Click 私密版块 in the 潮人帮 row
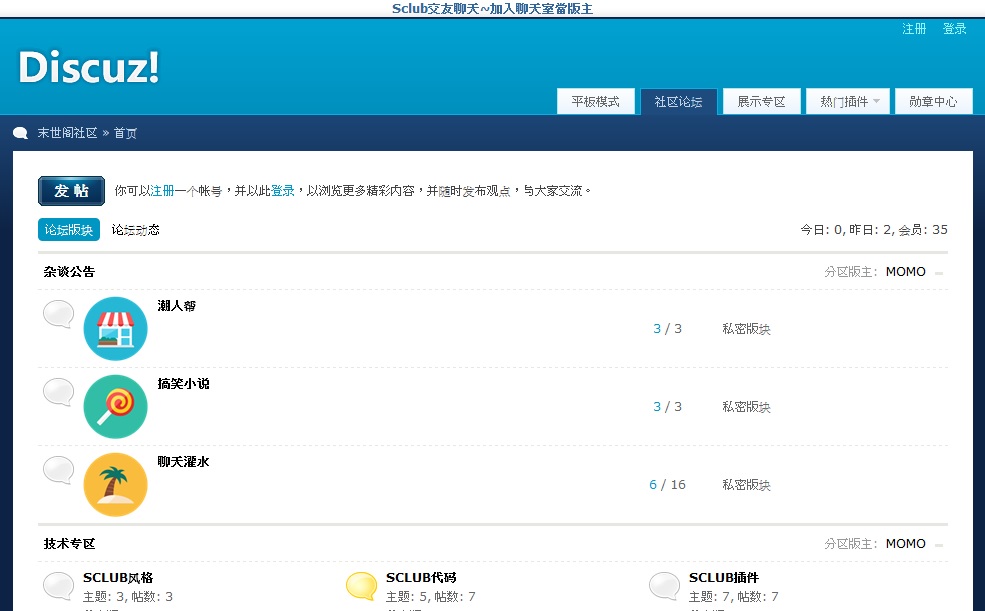This screenshot has width=985, height=611. pos(746,328)
